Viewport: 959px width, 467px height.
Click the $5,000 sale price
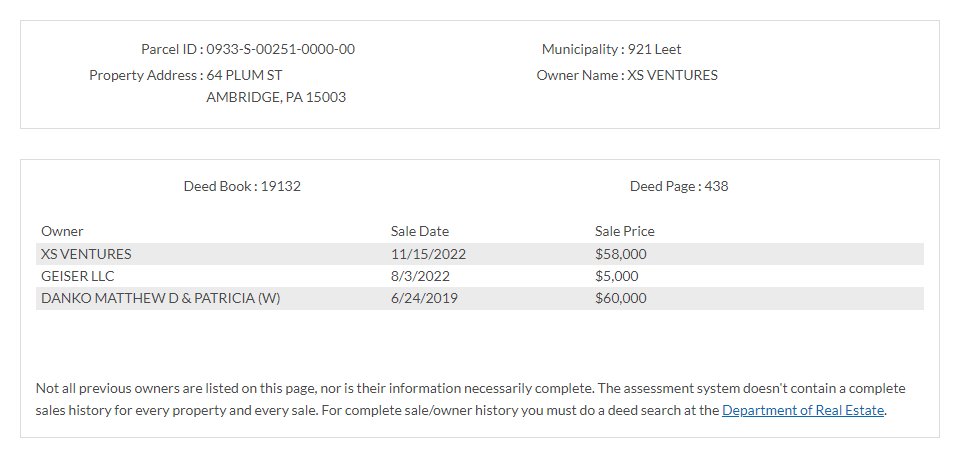click(617, 276)
